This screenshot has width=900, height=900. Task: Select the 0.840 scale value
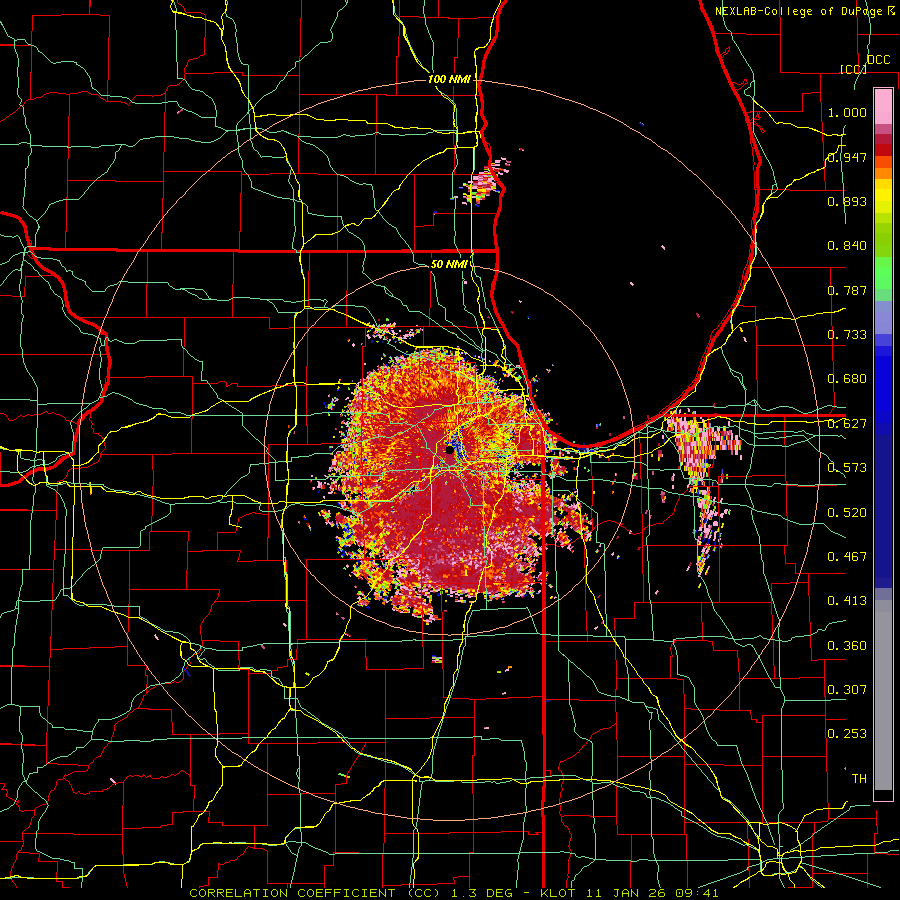847,246
